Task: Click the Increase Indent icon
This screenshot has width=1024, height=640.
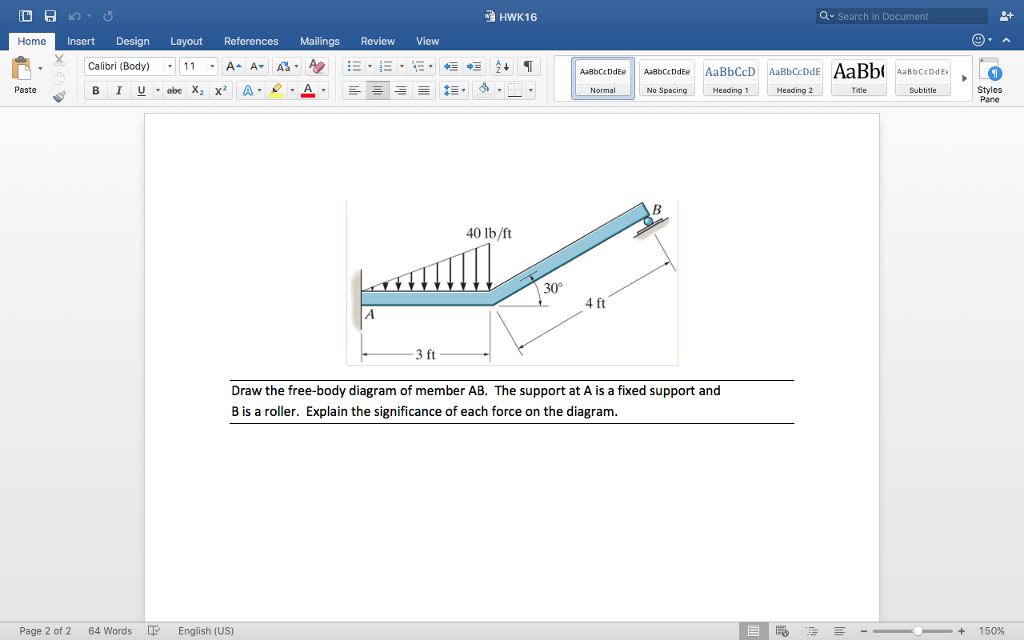Action: [x=476, y=66]
